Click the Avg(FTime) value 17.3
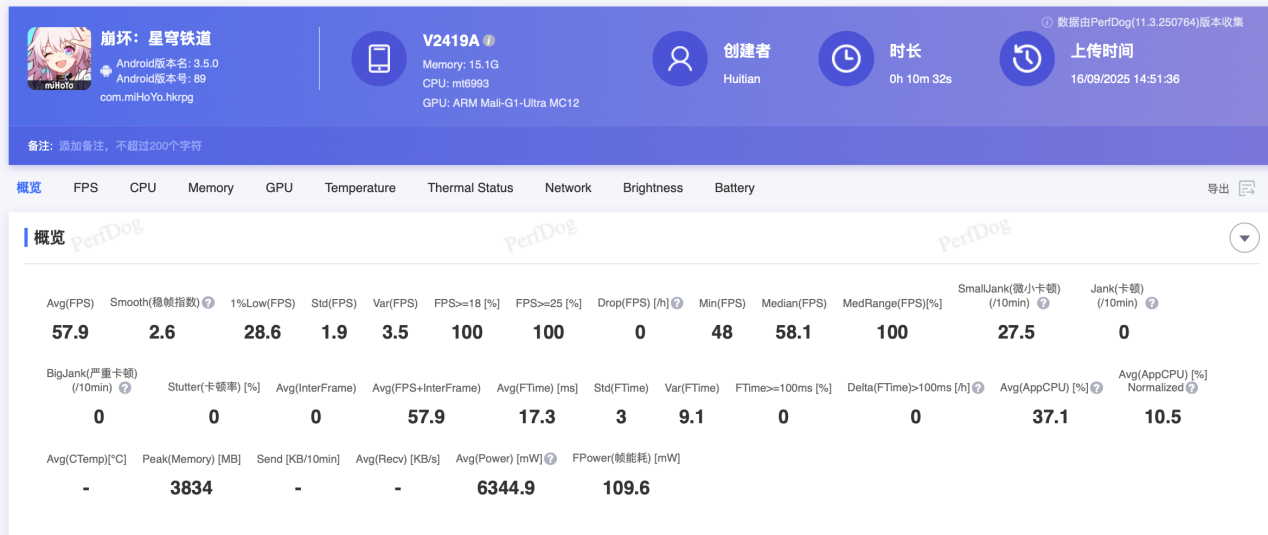Viewport: 1268px width, 535px height. pyautogui.click(x=538, y=416)
